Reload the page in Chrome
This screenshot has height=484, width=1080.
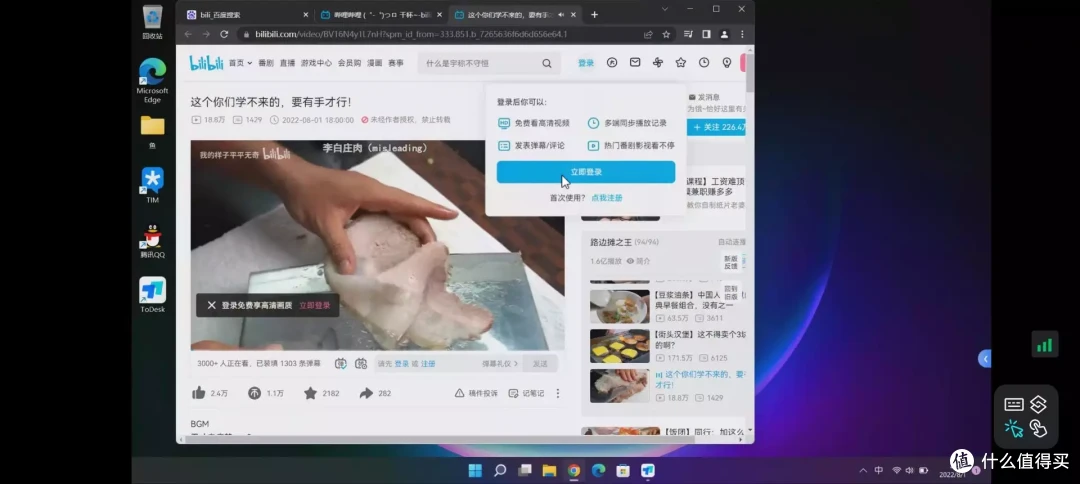tap(224, 34)
